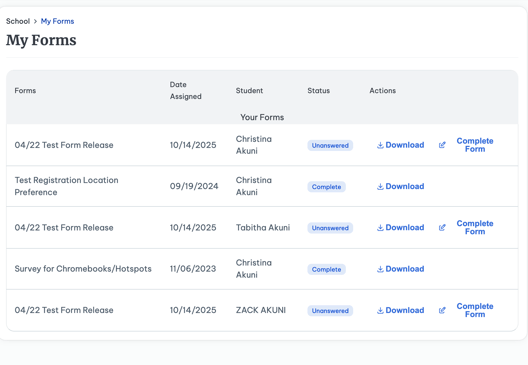Download the Survey for Chromebooks/Hotspots form
The width and height of the screenshot is (528, 365).
[400, 269]
